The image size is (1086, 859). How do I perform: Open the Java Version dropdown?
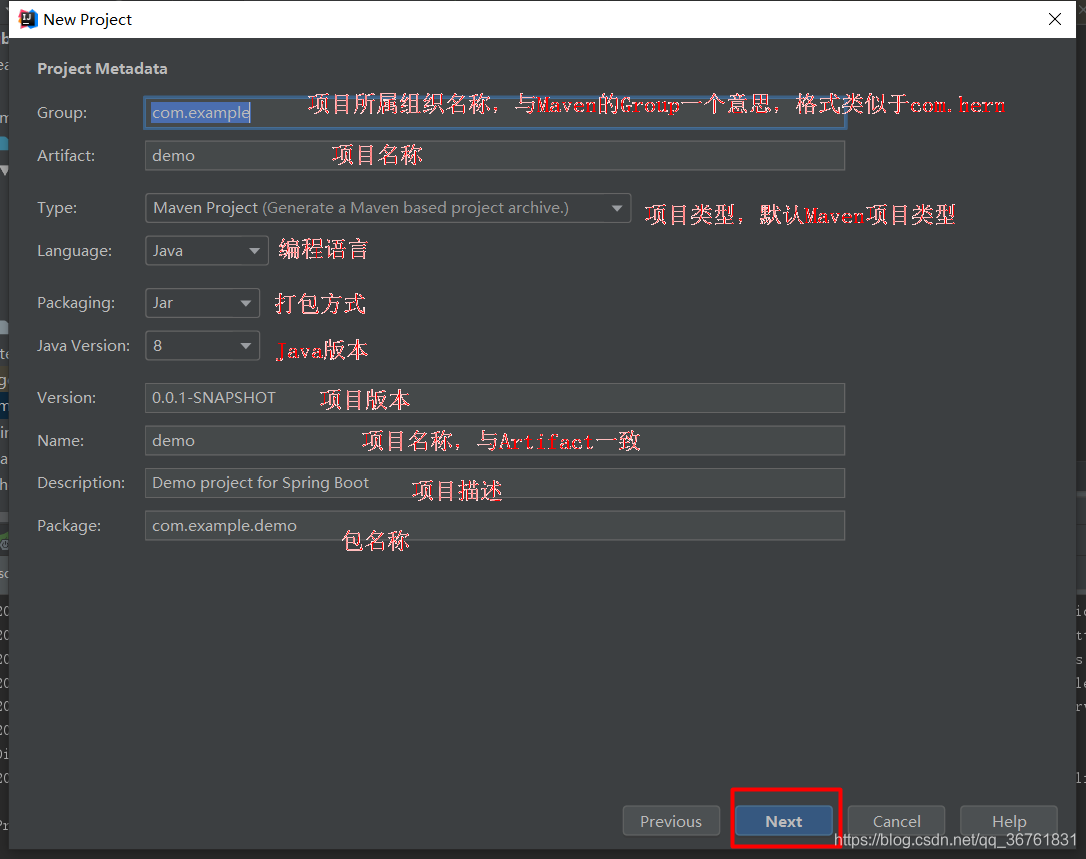click(x=202, y=346)
